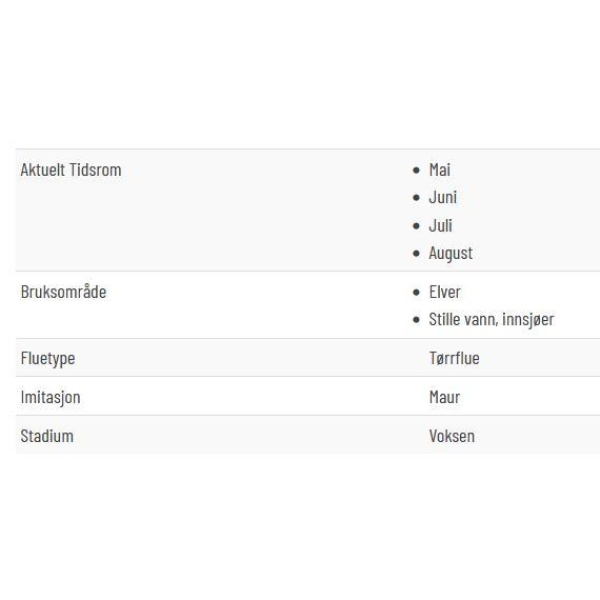This screenshot has height=600, width=600.
Task: Click the bullet beside Elver
Action: 416,292
